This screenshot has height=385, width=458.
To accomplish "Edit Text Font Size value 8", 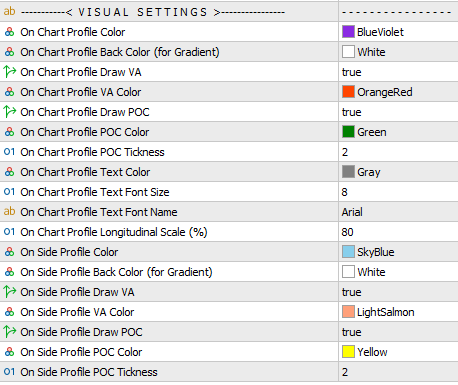I will (398, 192).
